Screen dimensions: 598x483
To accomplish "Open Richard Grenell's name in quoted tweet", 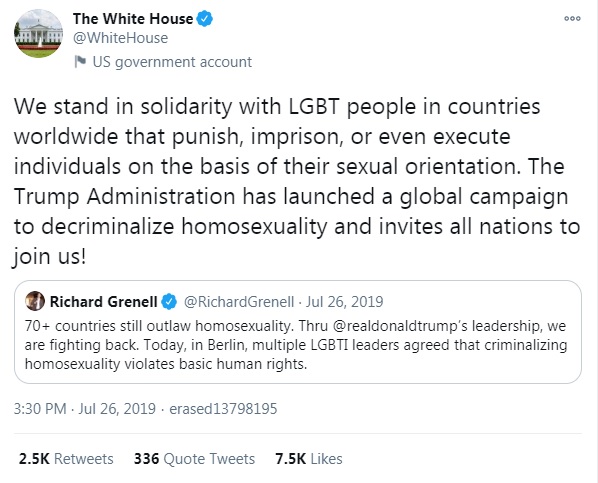I will point(103,301).
